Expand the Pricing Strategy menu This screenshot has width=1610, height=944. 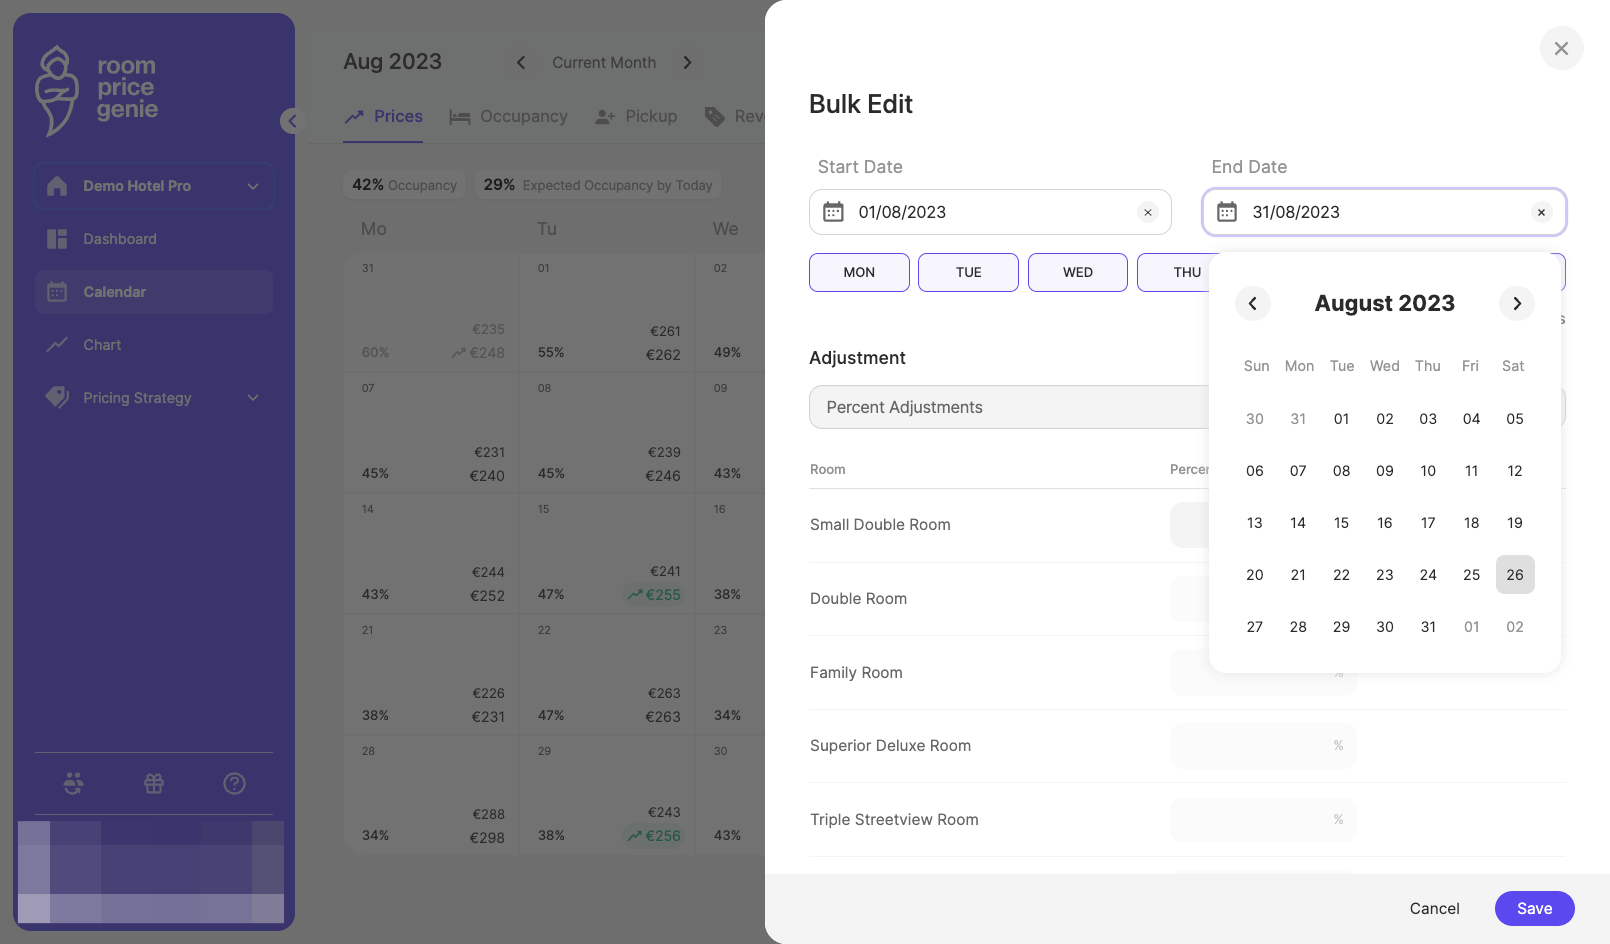click(154, 398)
